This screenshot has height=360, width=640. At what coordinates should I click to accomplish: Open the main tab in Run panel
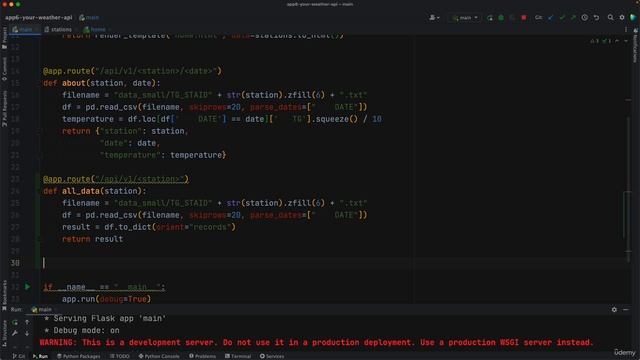pyautogui.click(x=41, y=309)
